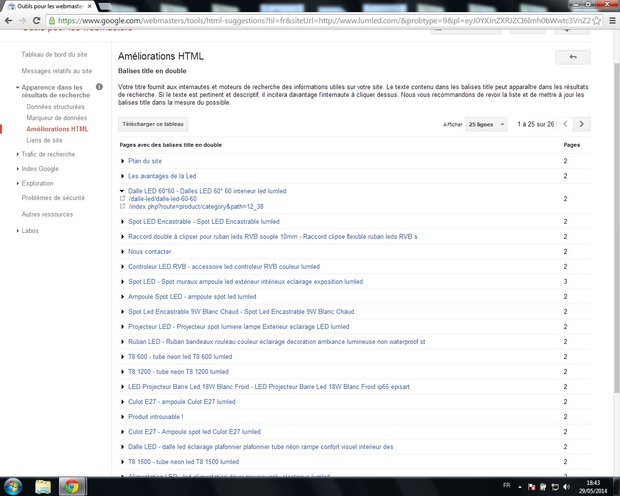The image size is (620, 496).
Task: Go to previous page of results
Action: pos(567,124)
